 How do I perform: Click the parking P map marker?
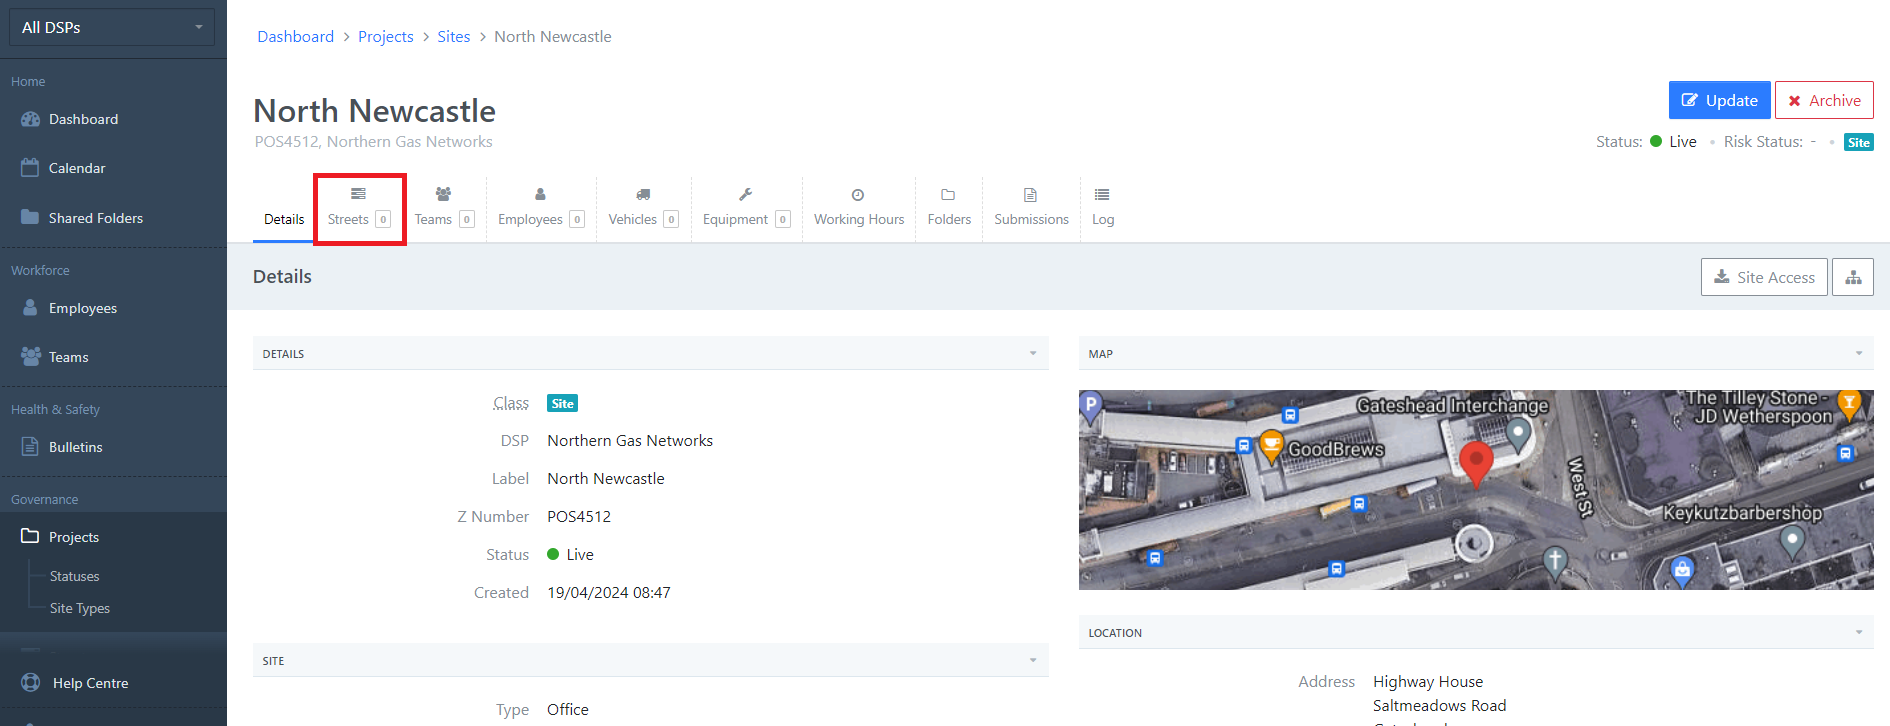pos(1091,406)
